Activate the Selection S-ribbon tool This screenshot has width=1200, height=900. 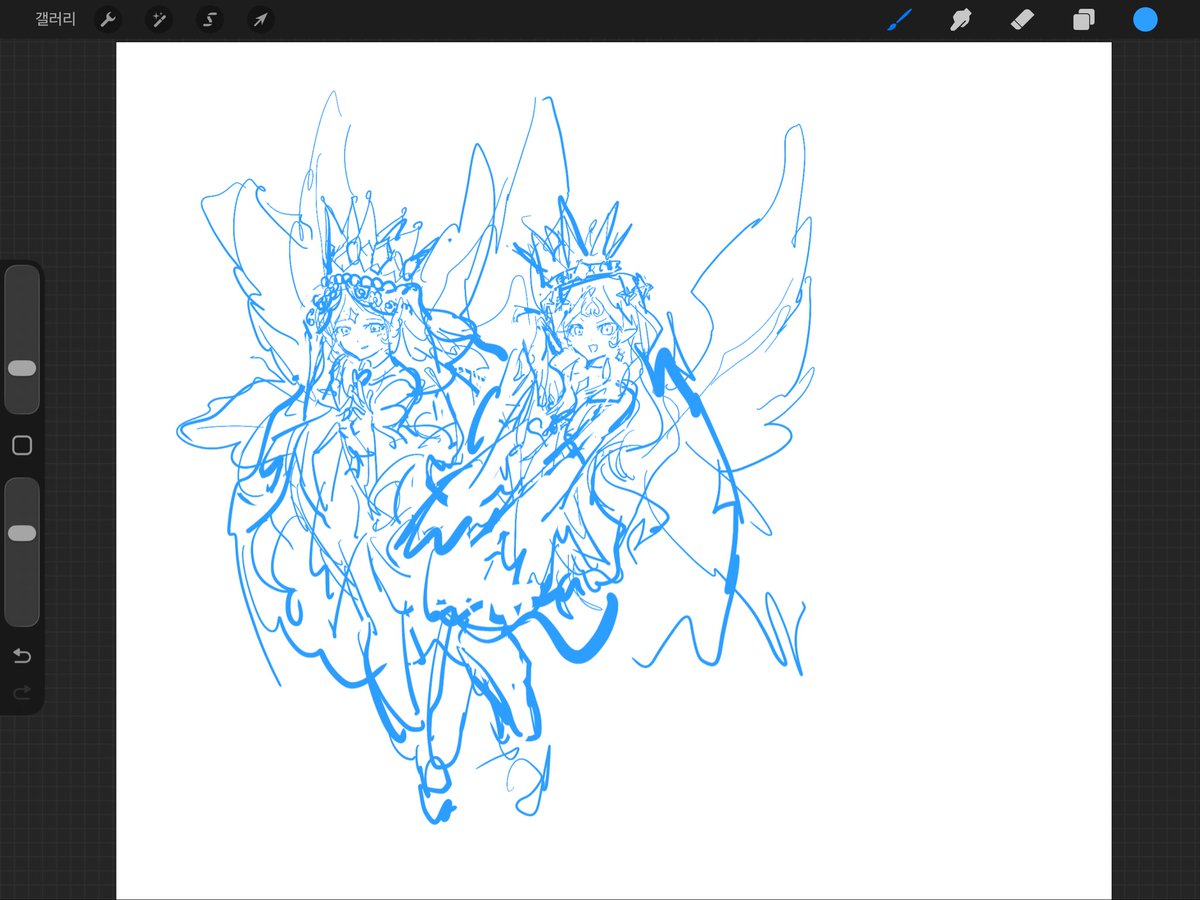pos(209,19)
